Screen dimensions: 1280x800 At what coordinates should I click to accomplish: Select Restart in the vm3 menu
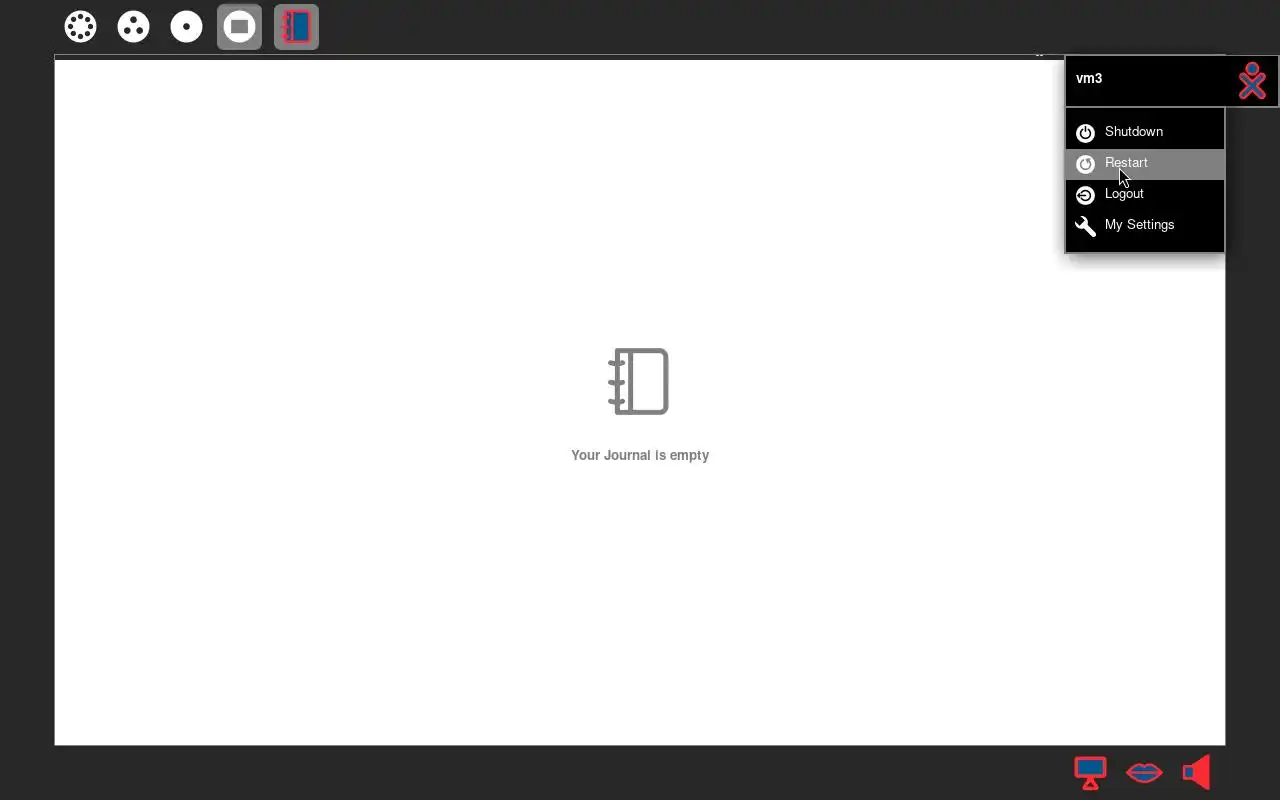tap(1145, 163)
